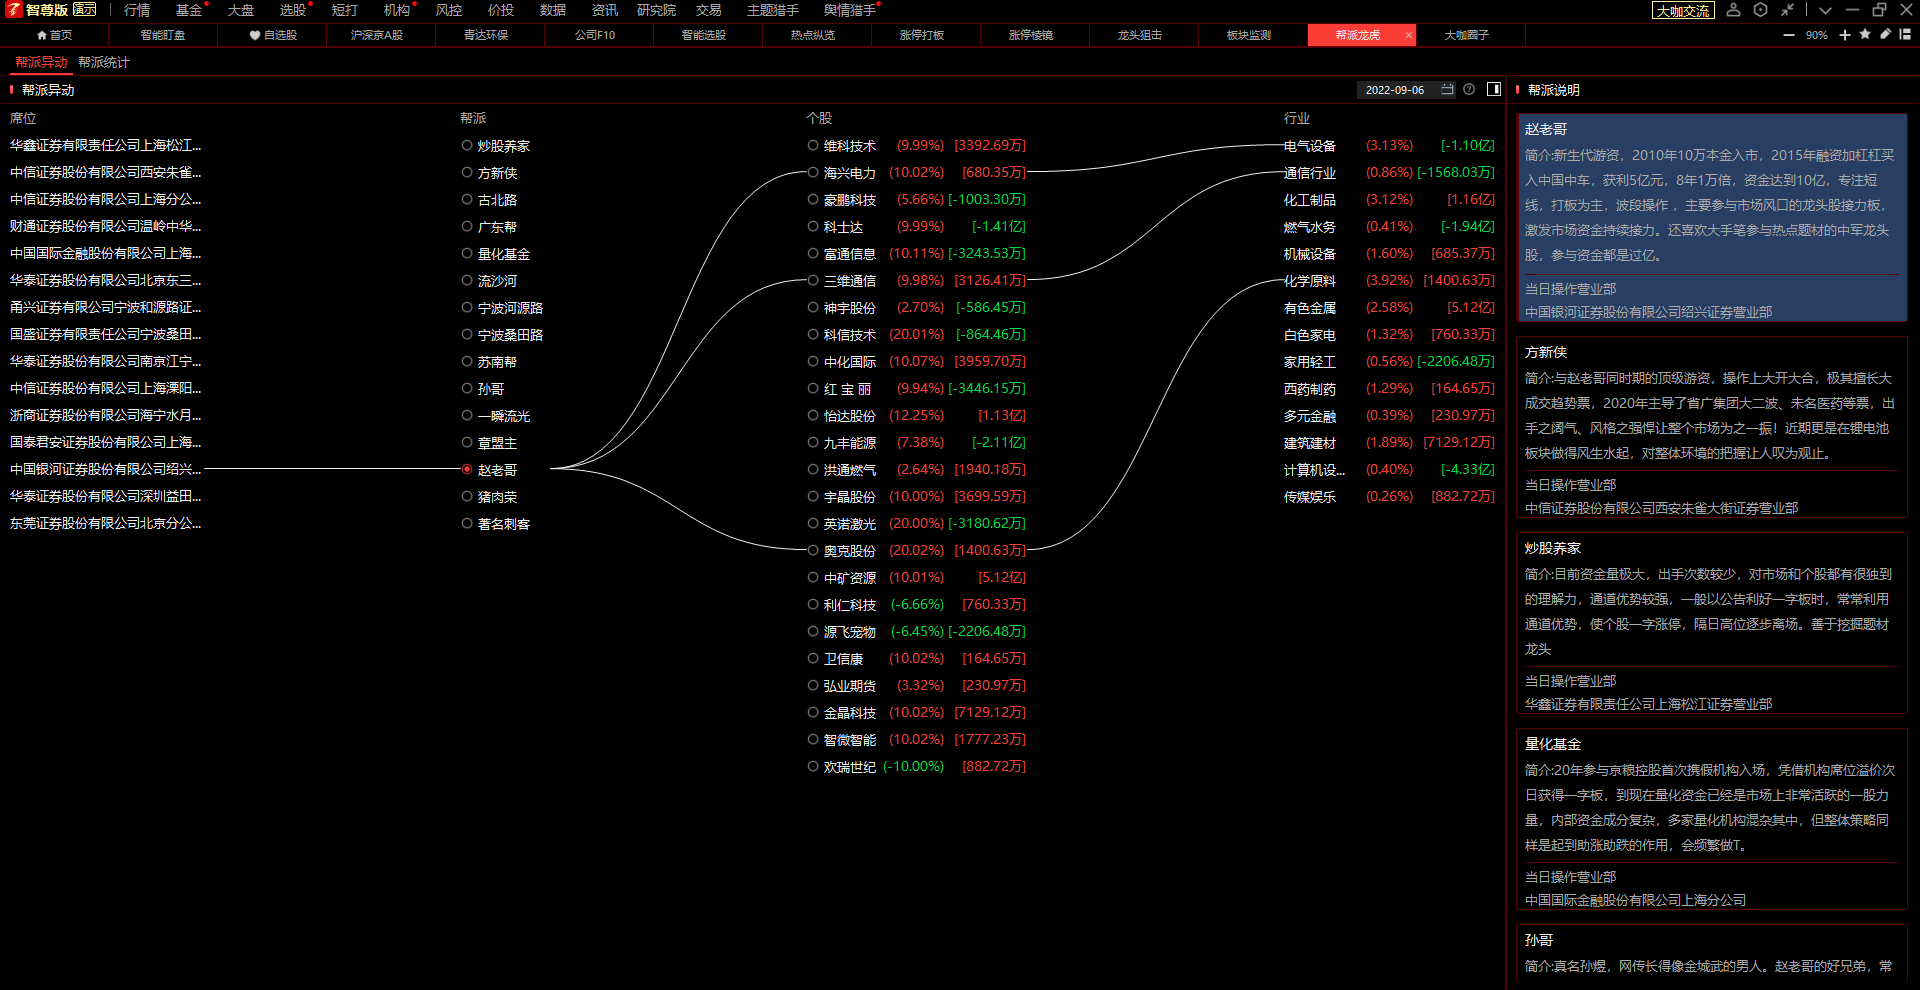Select the 欢瑞世纪 stock radio

(813, 766)
